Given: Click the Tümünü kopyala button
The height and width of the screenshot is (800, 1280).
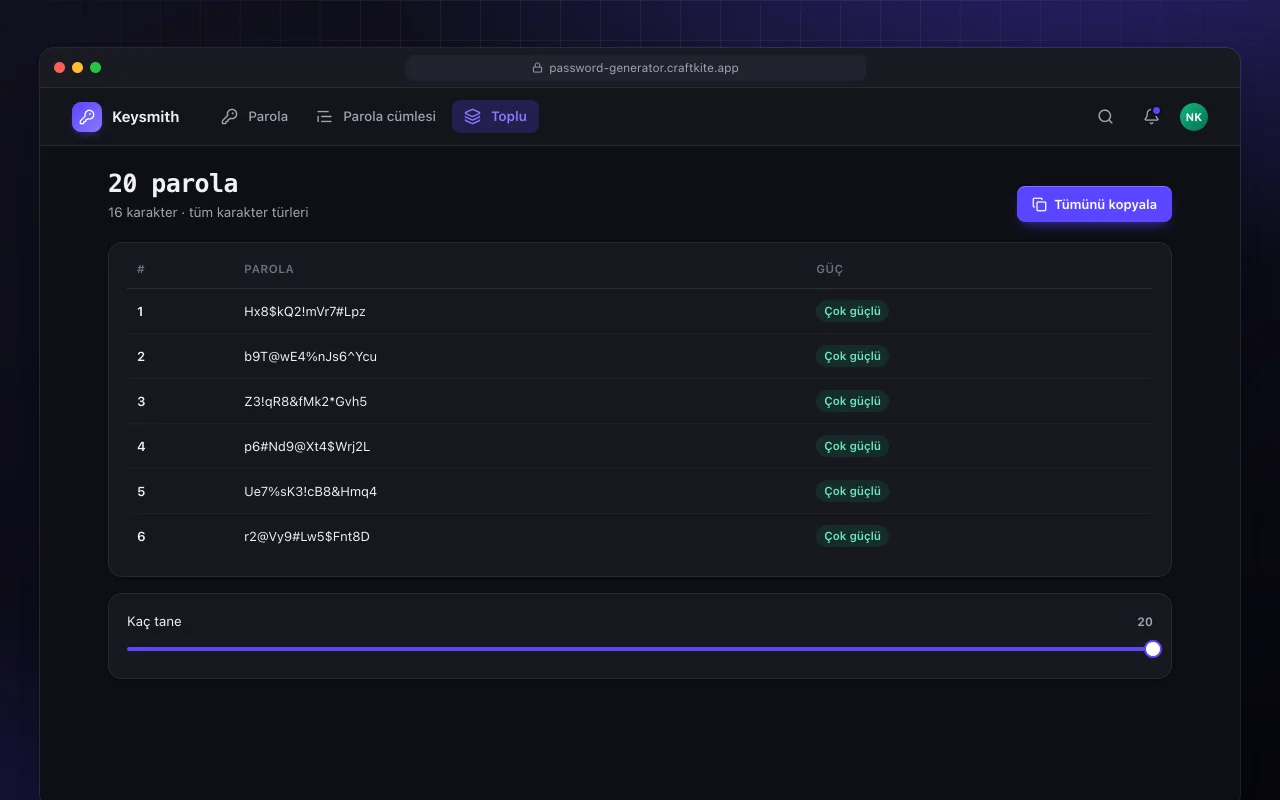Looking at the screenshot, I should click(x=1094, y=204).
